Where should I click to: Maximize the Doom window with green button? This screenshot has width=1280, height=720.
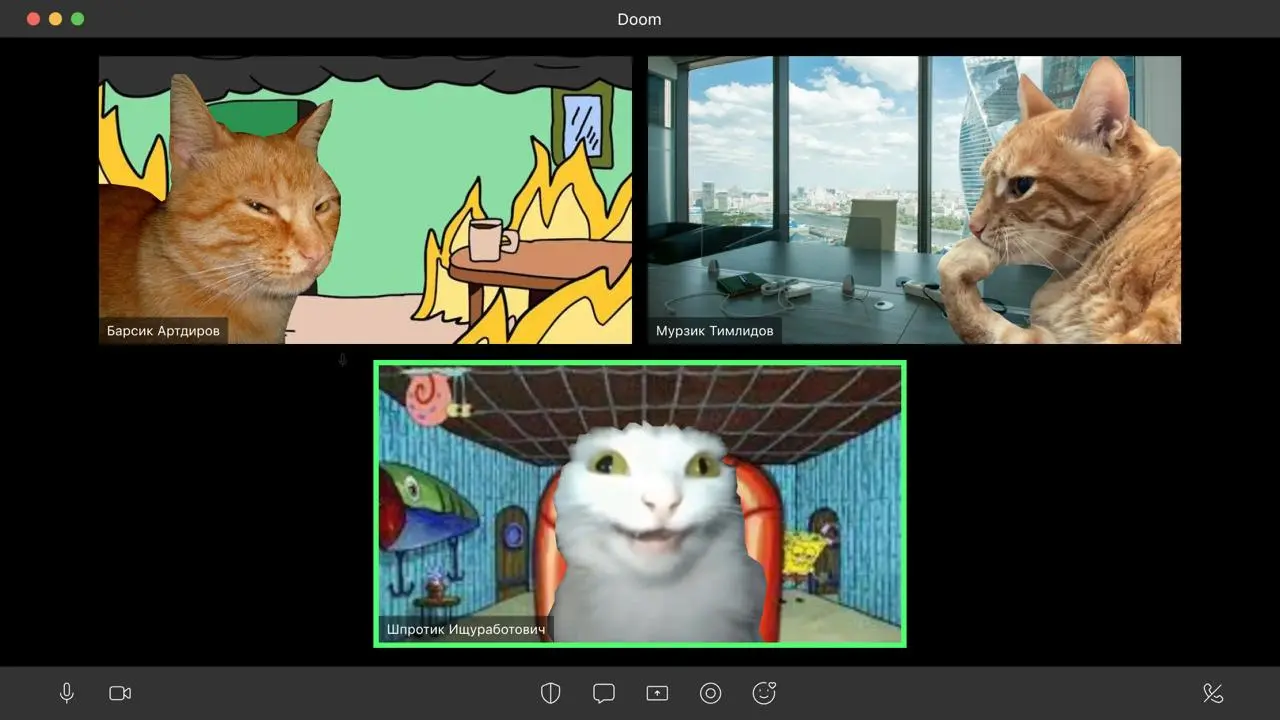(78, 19)
